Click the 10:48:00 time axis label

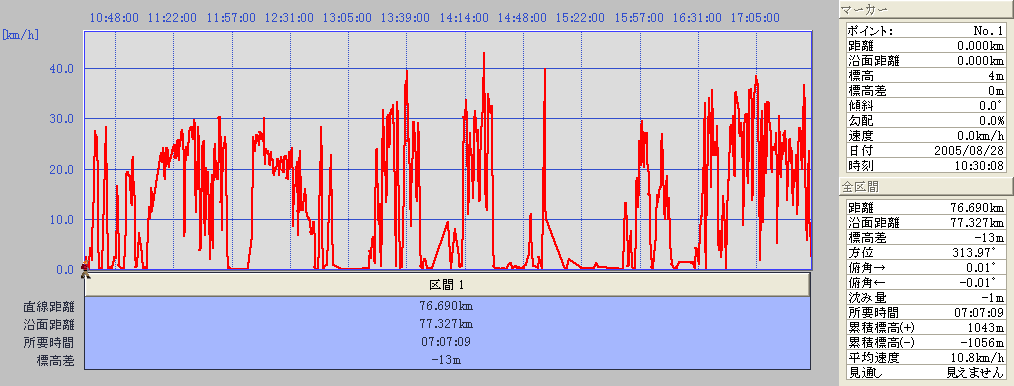pos(115,18)
